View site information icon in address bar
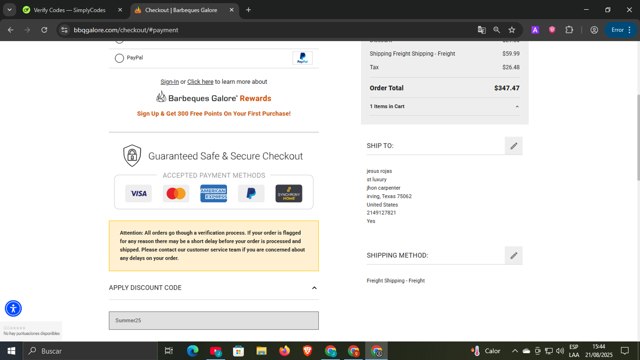Image resolution: width=640 pixels, height=360 pixels. tap(64, 30)
